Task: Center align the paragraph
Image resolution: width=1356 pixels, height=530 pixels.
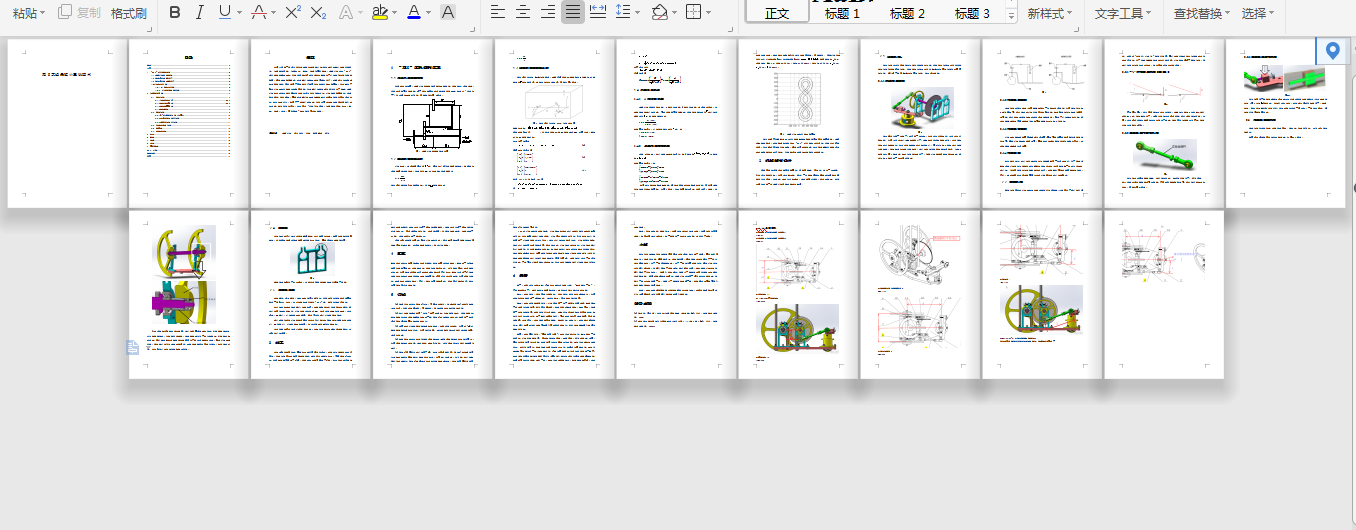Action: 522,13
